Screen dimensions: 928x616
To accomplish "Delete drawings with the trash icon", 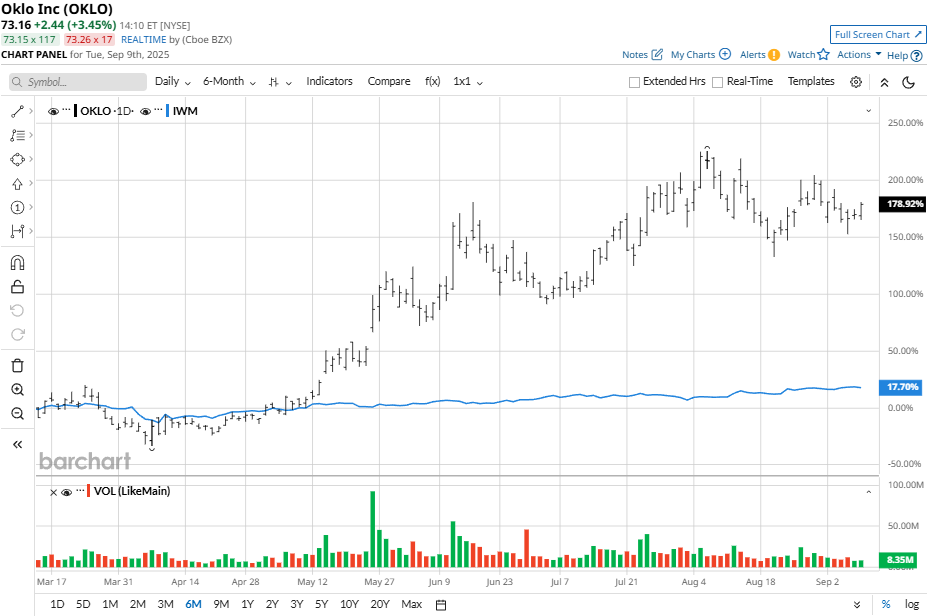I will 17,366.
